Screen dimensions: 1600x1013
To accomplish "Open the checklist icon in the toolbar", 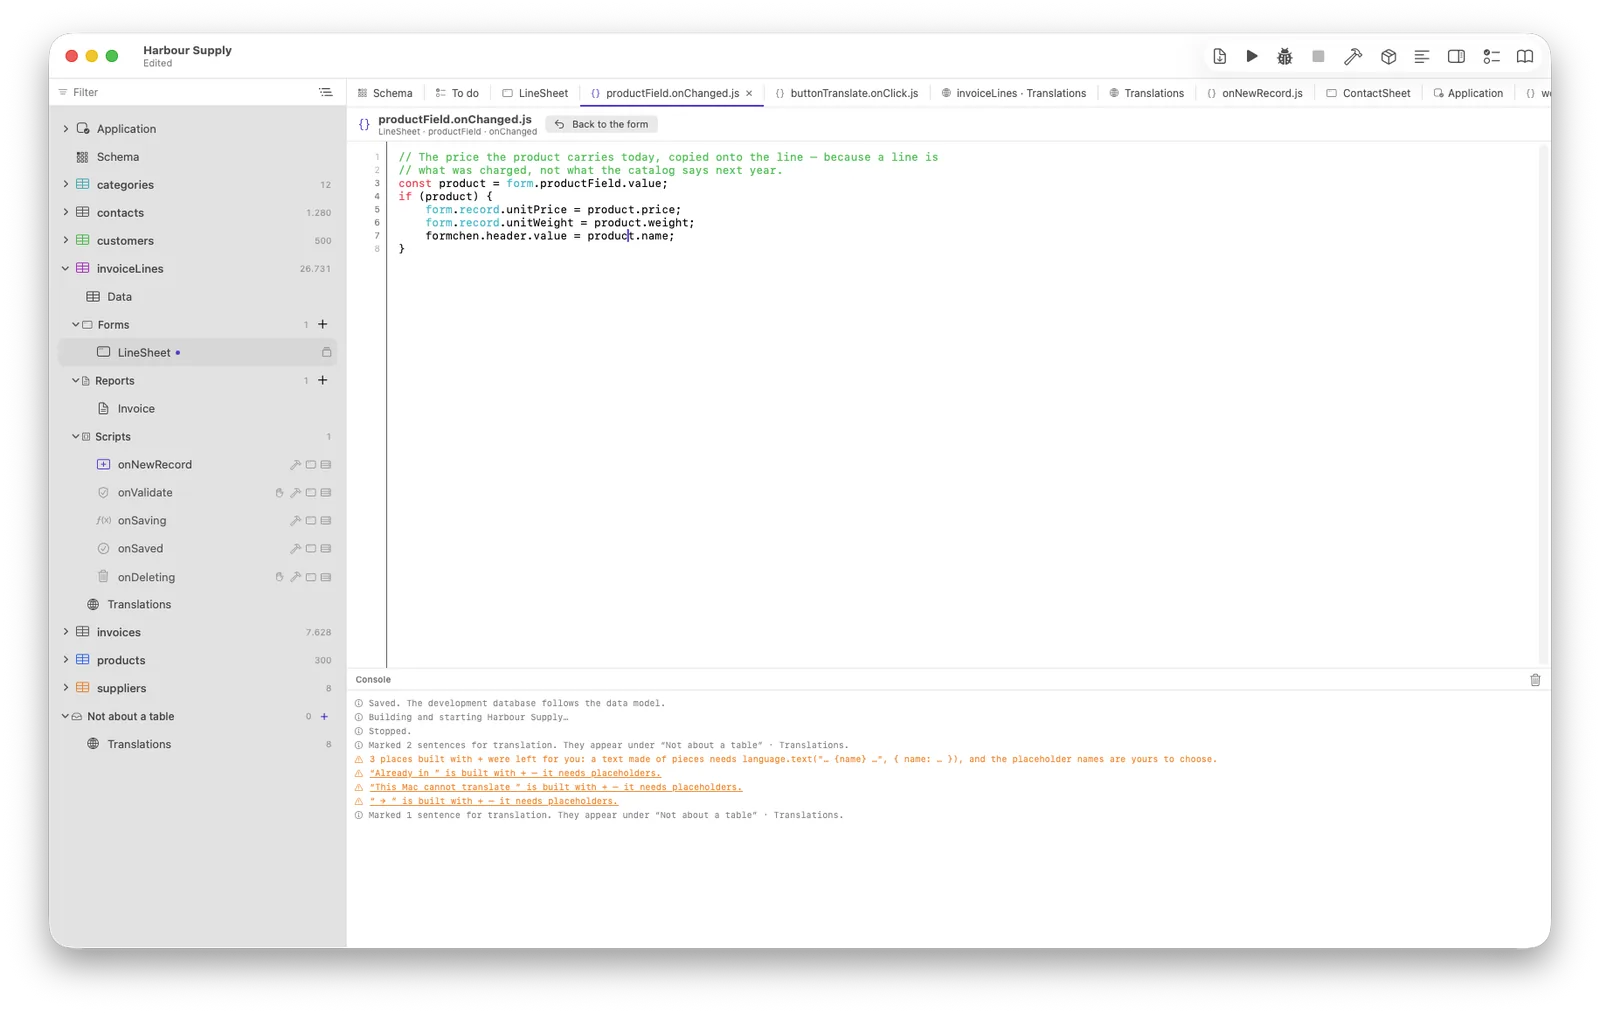I will 1492,57.
